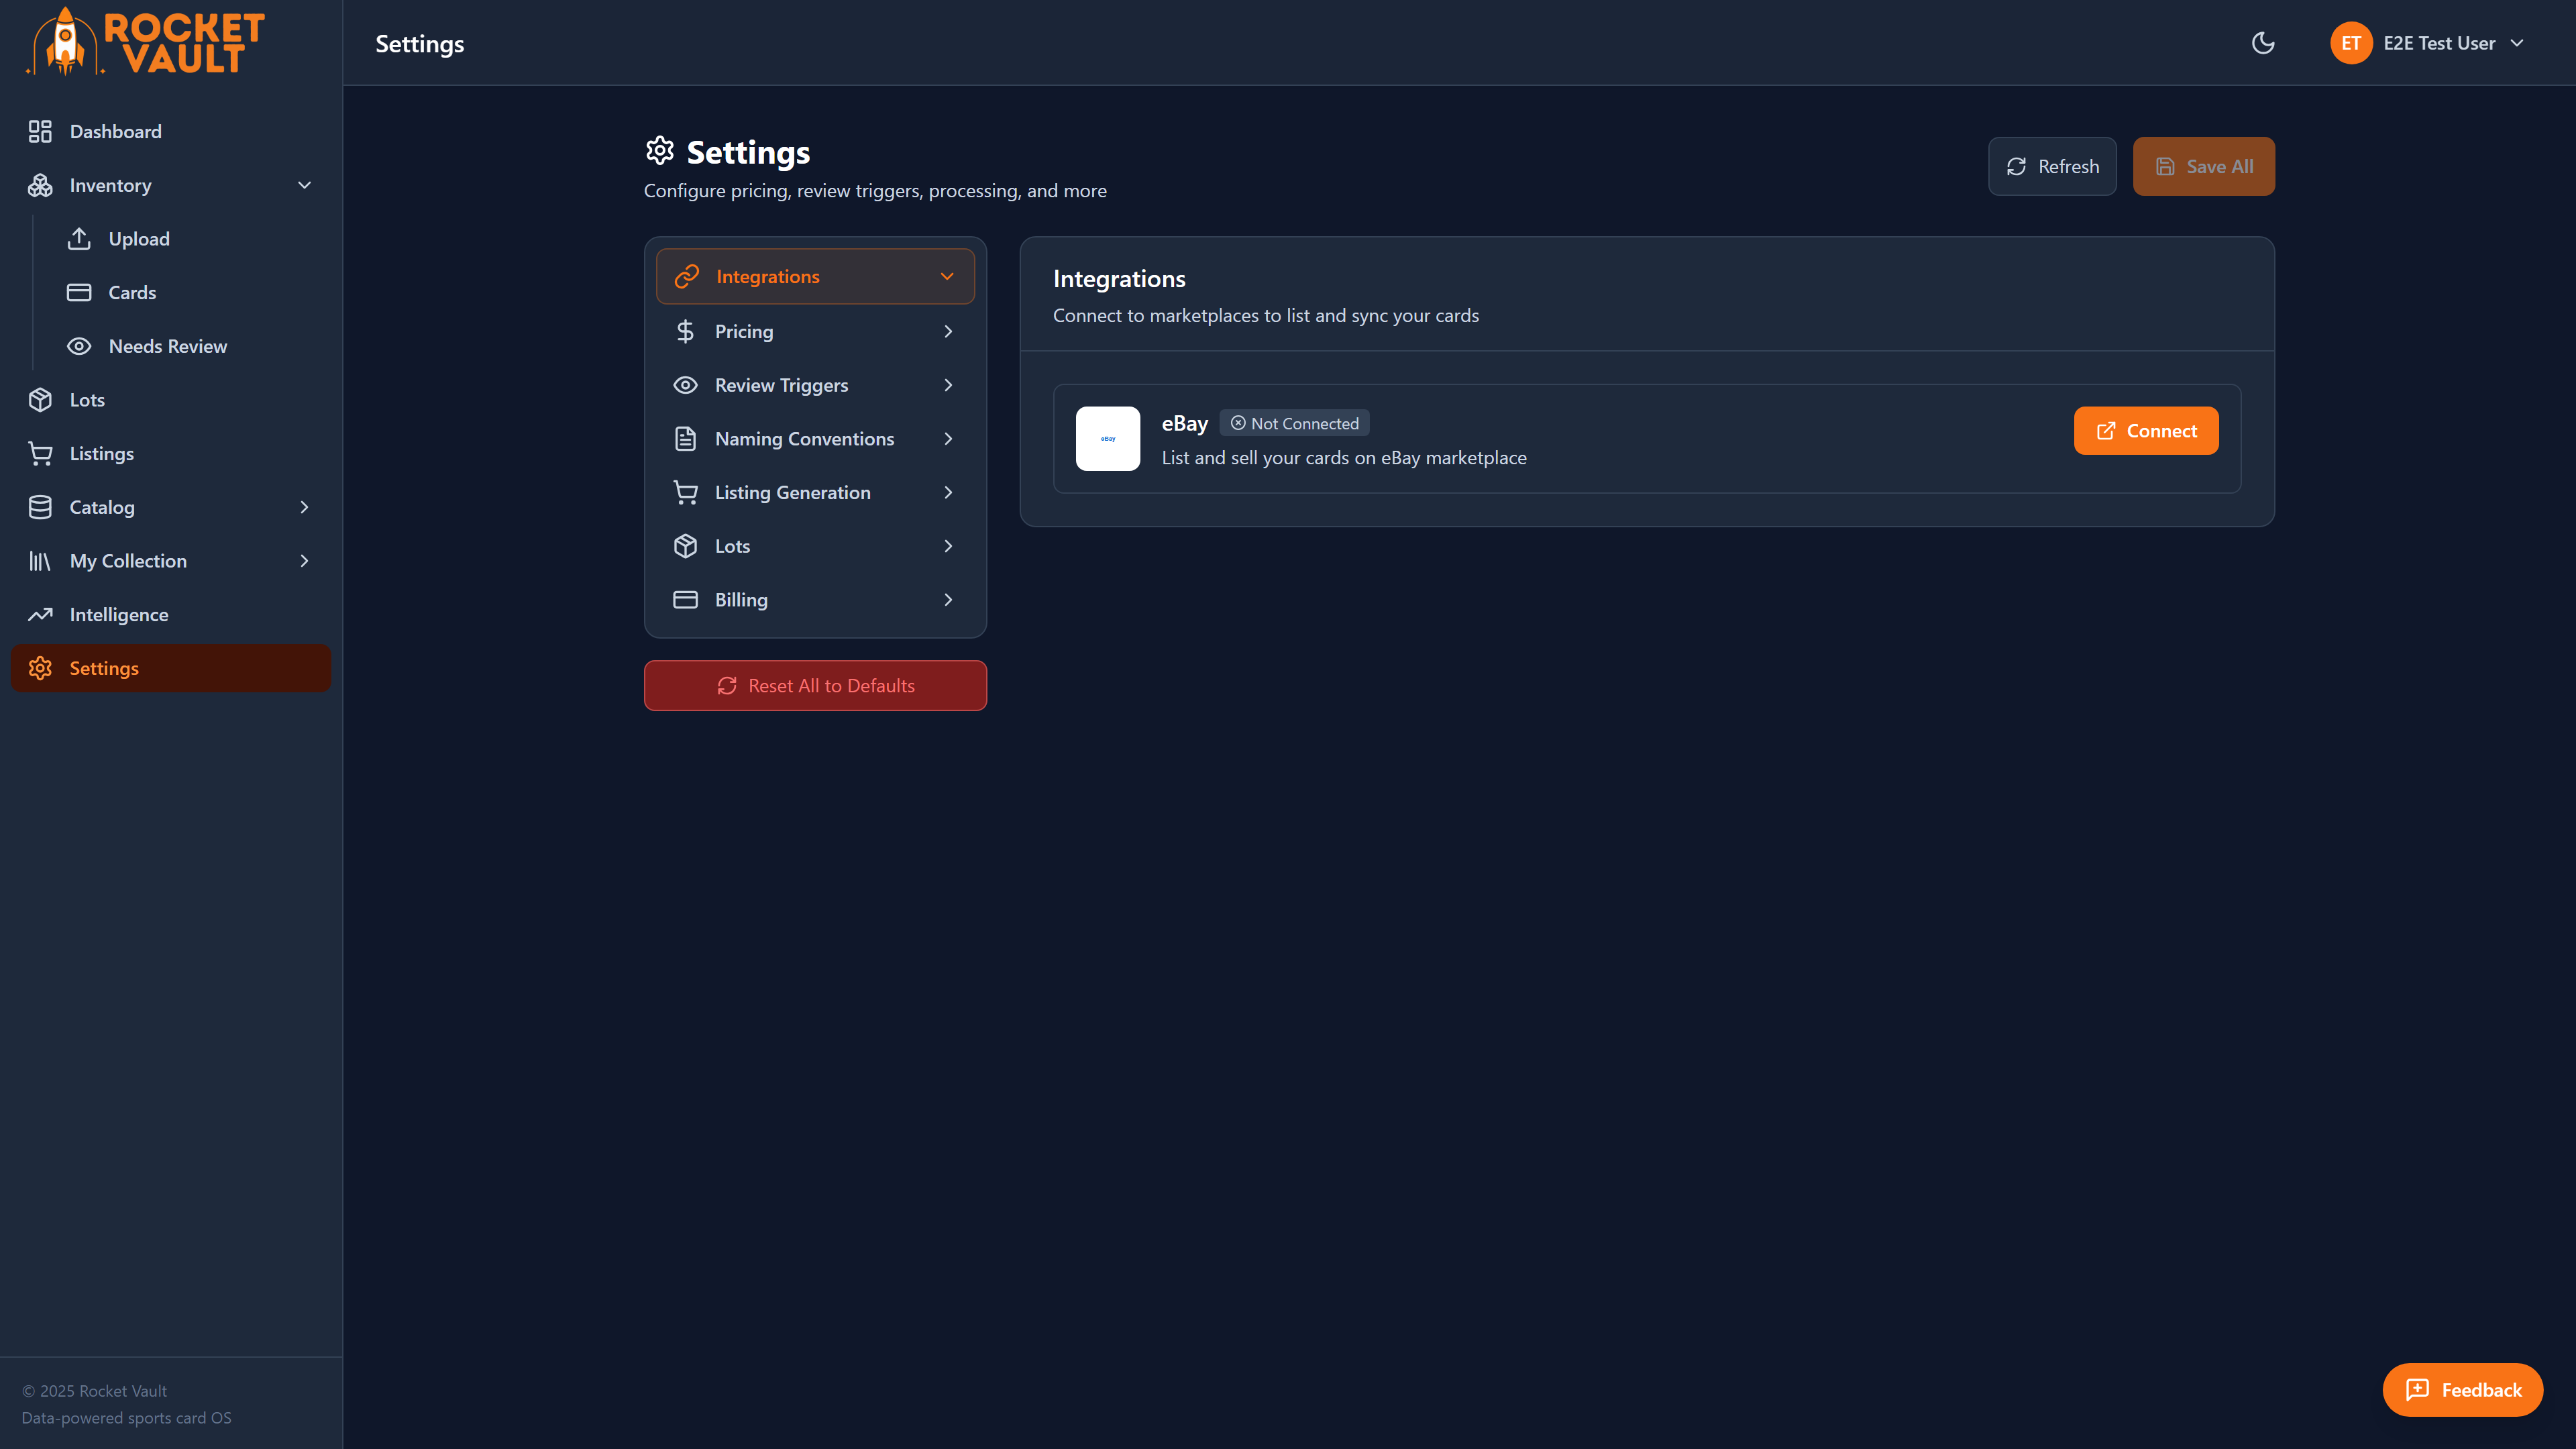Toggle dark mode with the moon icon
Image resolution: width=2576 pixels, height=1449 pixels.
(x=2263, y=43)
